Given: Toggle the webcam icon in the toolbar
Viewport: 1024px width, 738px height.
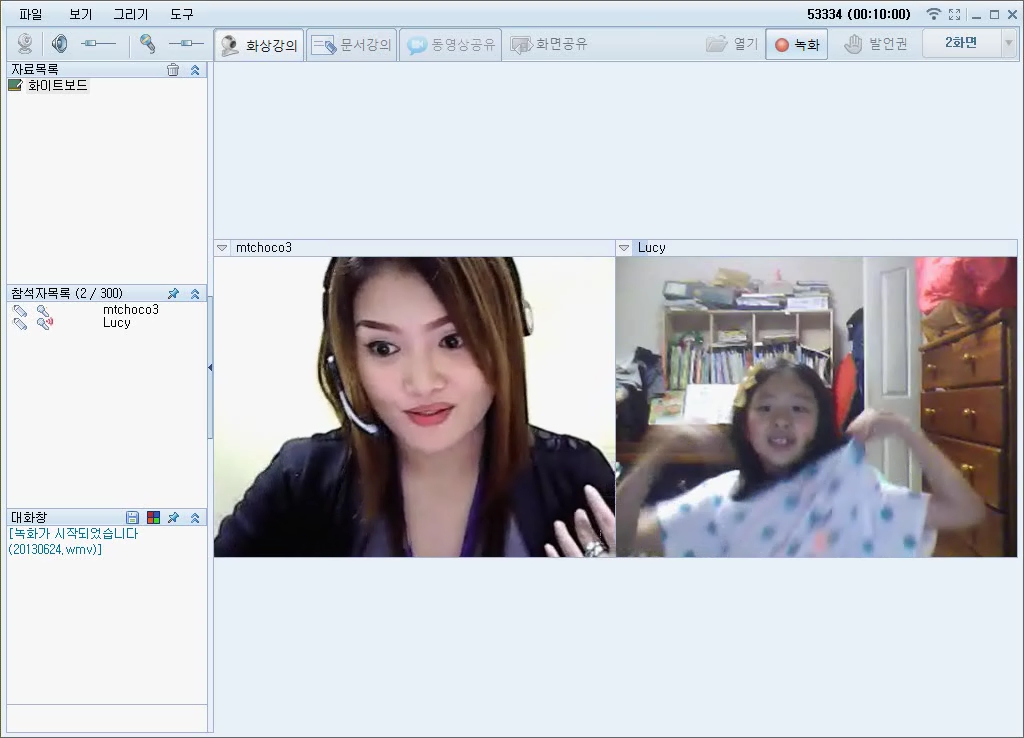Looking at the screenshot, I should pos(25,44).
